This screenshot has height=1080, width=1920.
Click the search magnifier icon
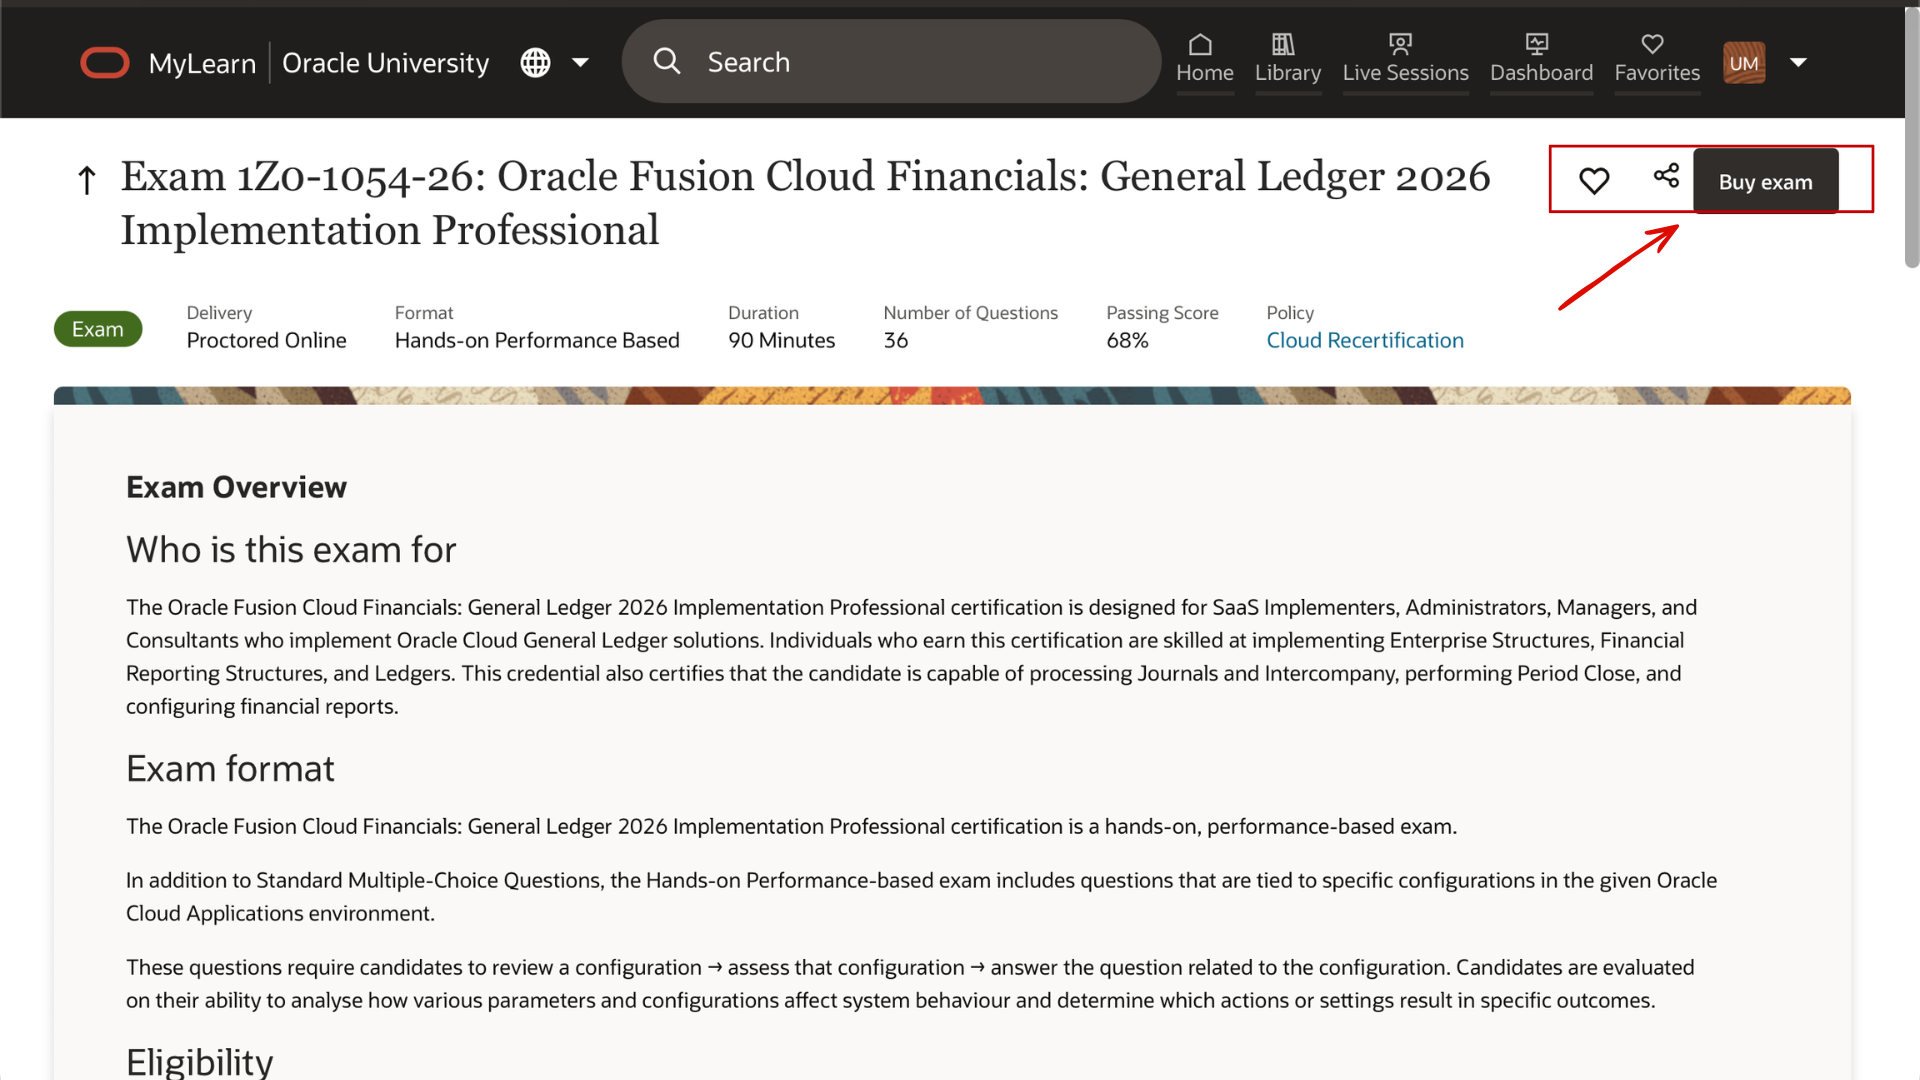667,61
